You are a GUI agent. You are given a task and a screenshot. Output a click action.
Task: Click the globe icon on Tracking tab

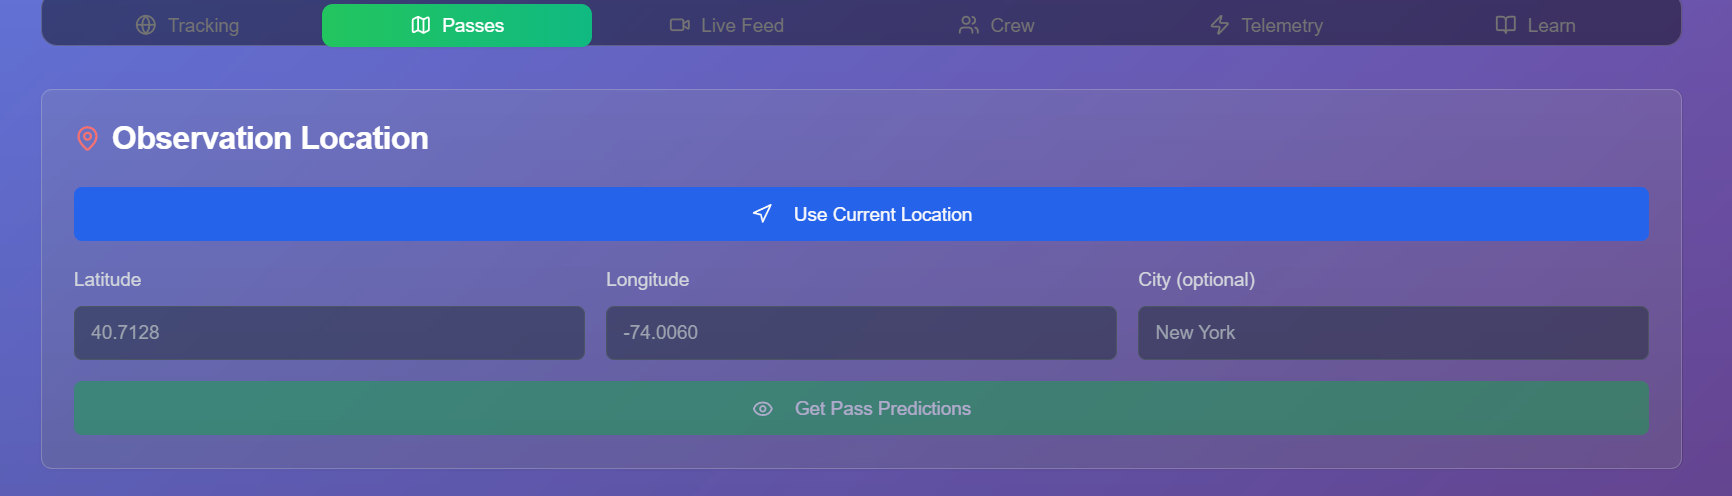(x=146, y=25)
